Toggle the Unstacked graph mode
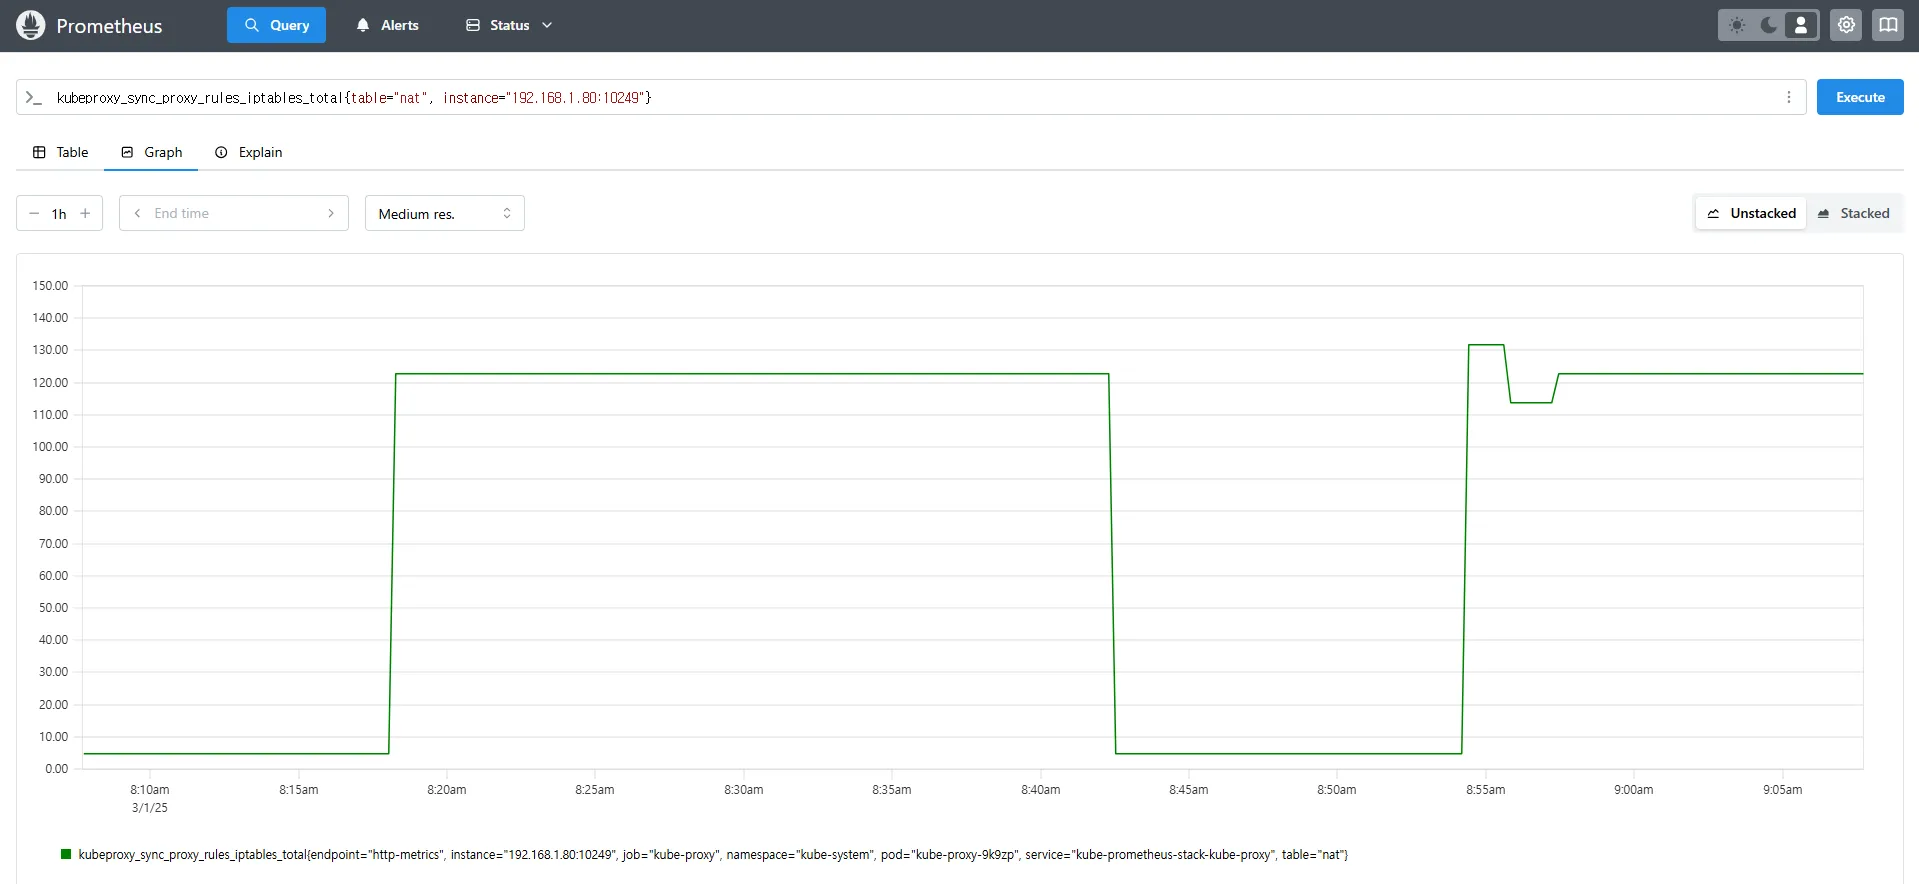This screenshot has width=1919, height=884. click(x=1751, y=213)
